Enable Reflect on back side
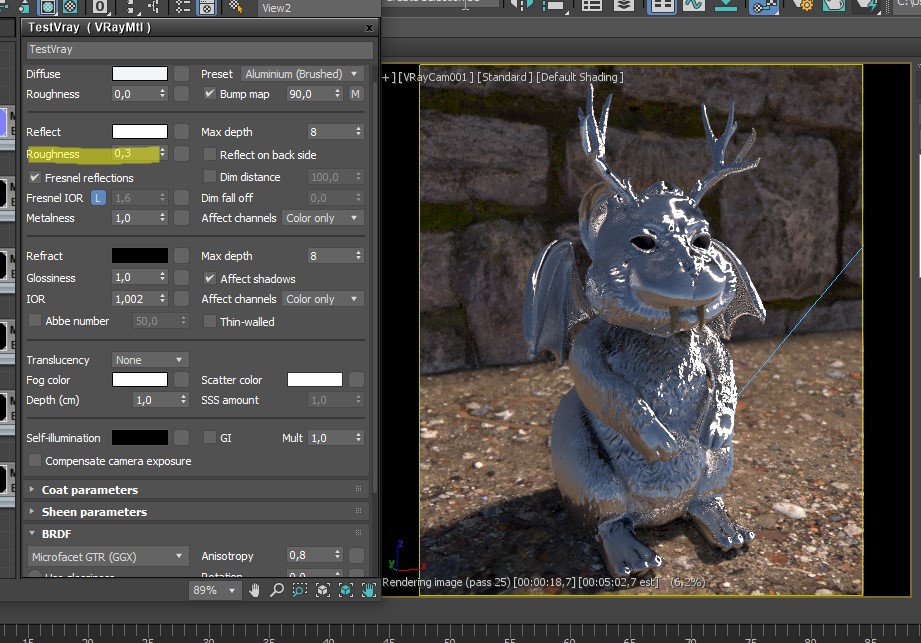 point(209,154)
